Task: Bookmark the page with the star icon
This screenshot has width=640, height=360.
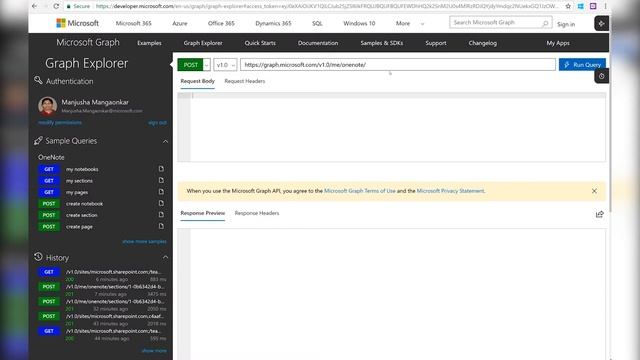Action: pyautogui.click(x=568, y=6)
